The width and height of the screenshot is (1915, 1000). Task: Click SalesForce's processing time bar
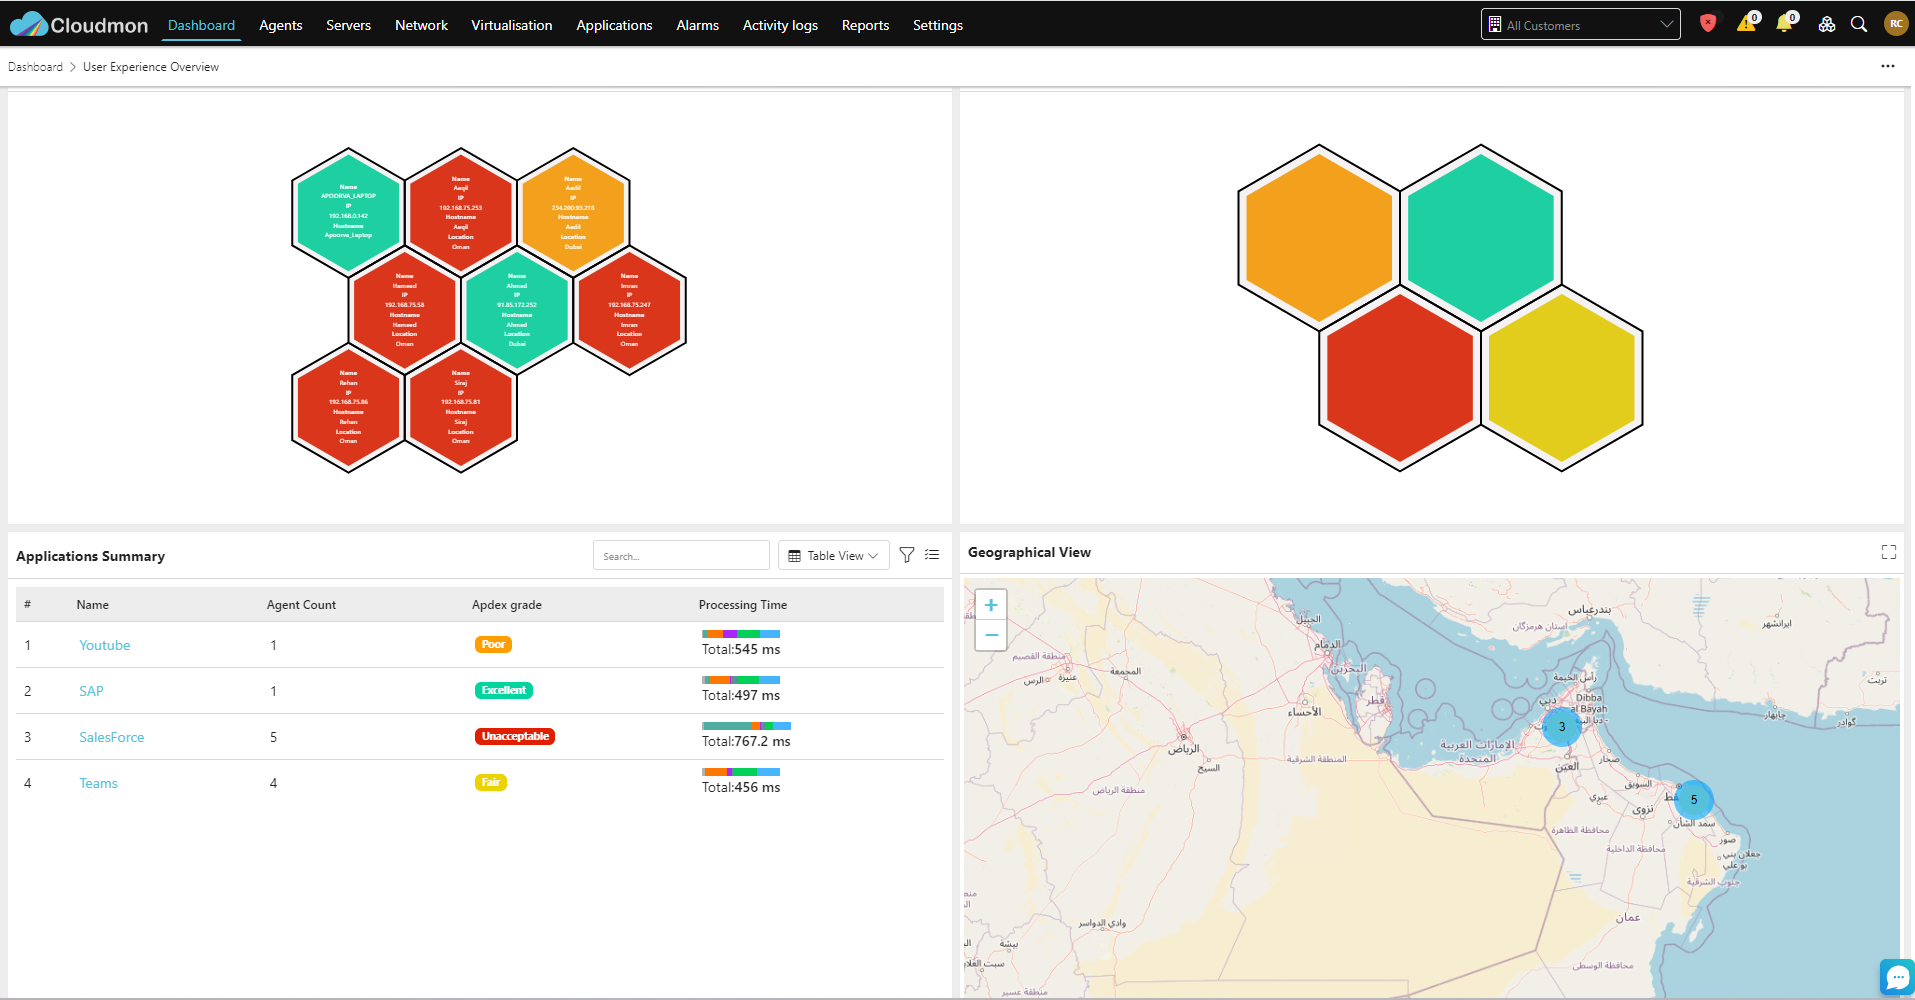(x=747, y=726)
